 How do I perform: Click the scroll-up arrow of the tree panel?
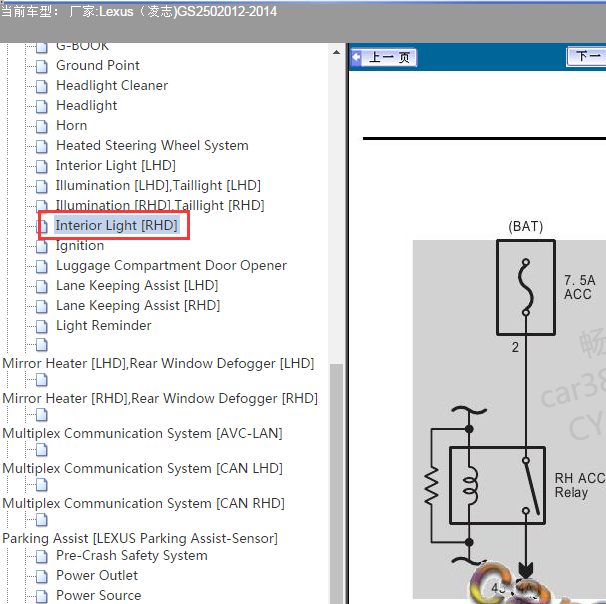337,52
